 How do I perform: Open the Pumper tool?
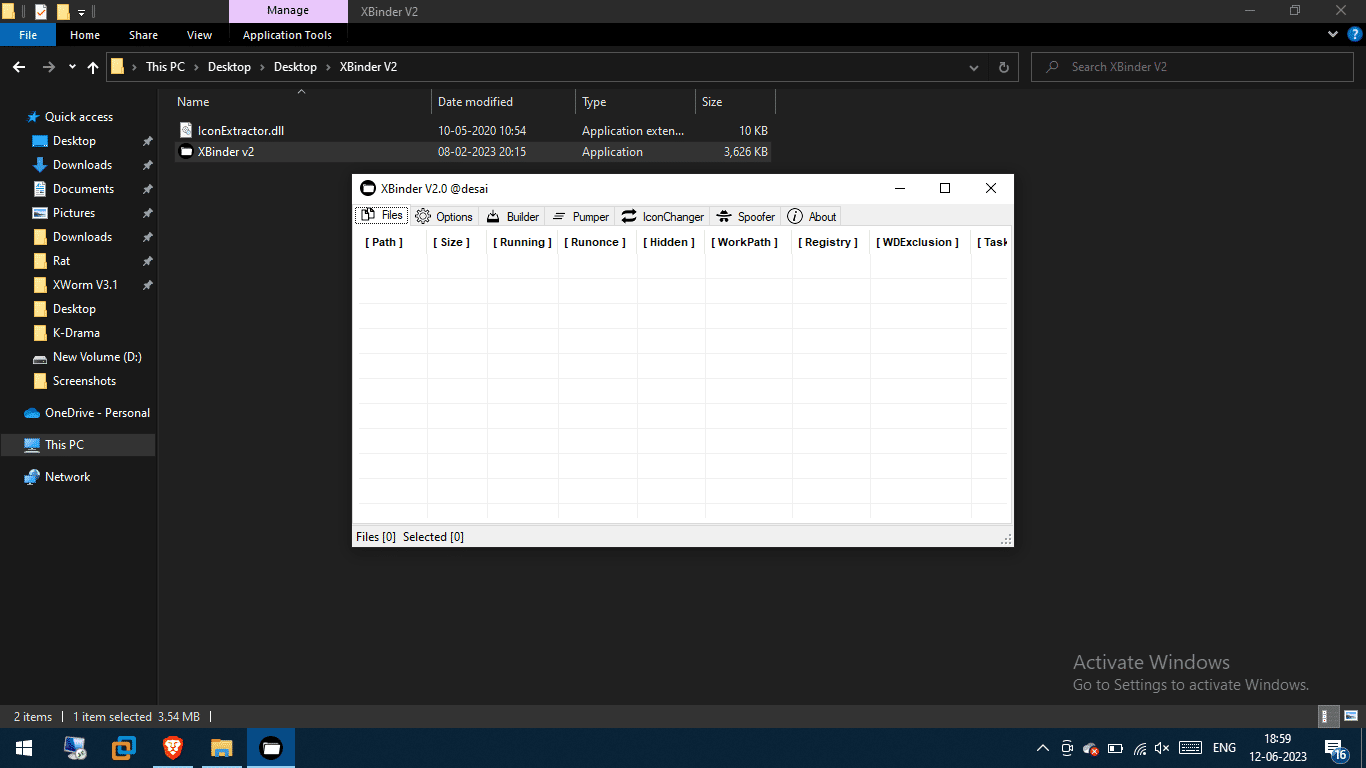(x=580, y=216)
